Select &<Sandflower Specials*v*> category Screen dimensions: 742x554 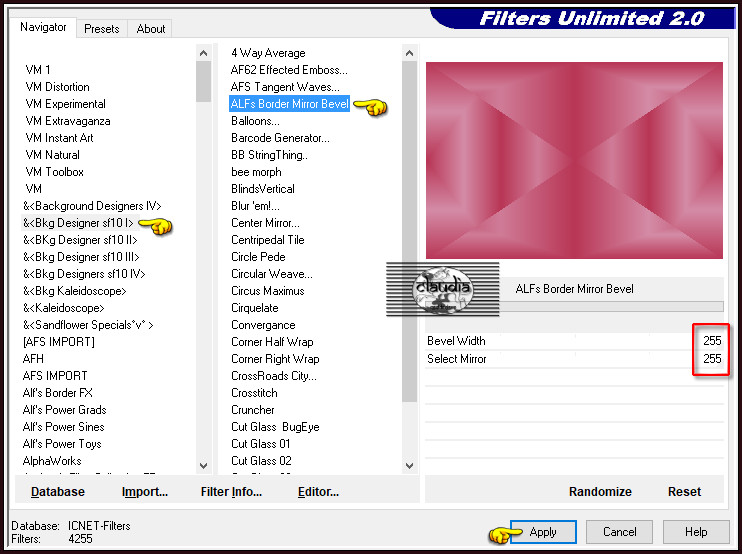pos(88,325)
